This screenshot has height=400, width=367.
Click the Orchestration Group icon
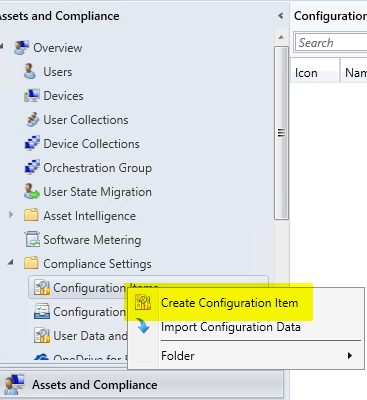click(x=32, y=168)
